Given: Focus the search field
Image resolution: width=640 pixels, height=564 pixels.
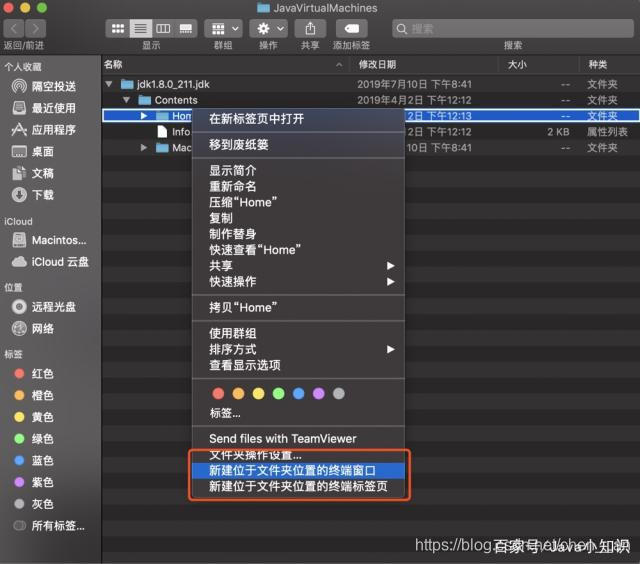Looking at the screenshot, I should click(513, 29).
